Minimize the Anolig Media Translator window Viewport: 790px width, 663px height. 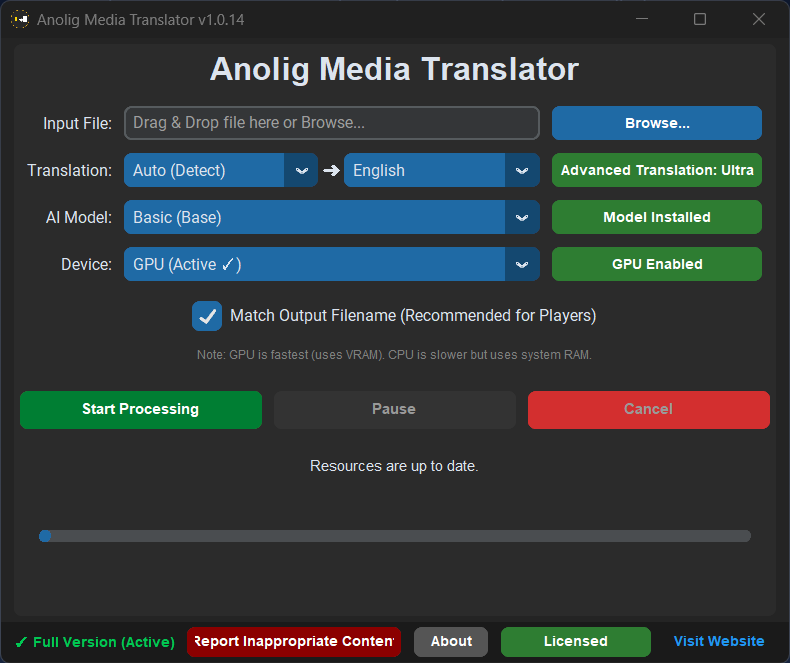[x=642, y=19]
